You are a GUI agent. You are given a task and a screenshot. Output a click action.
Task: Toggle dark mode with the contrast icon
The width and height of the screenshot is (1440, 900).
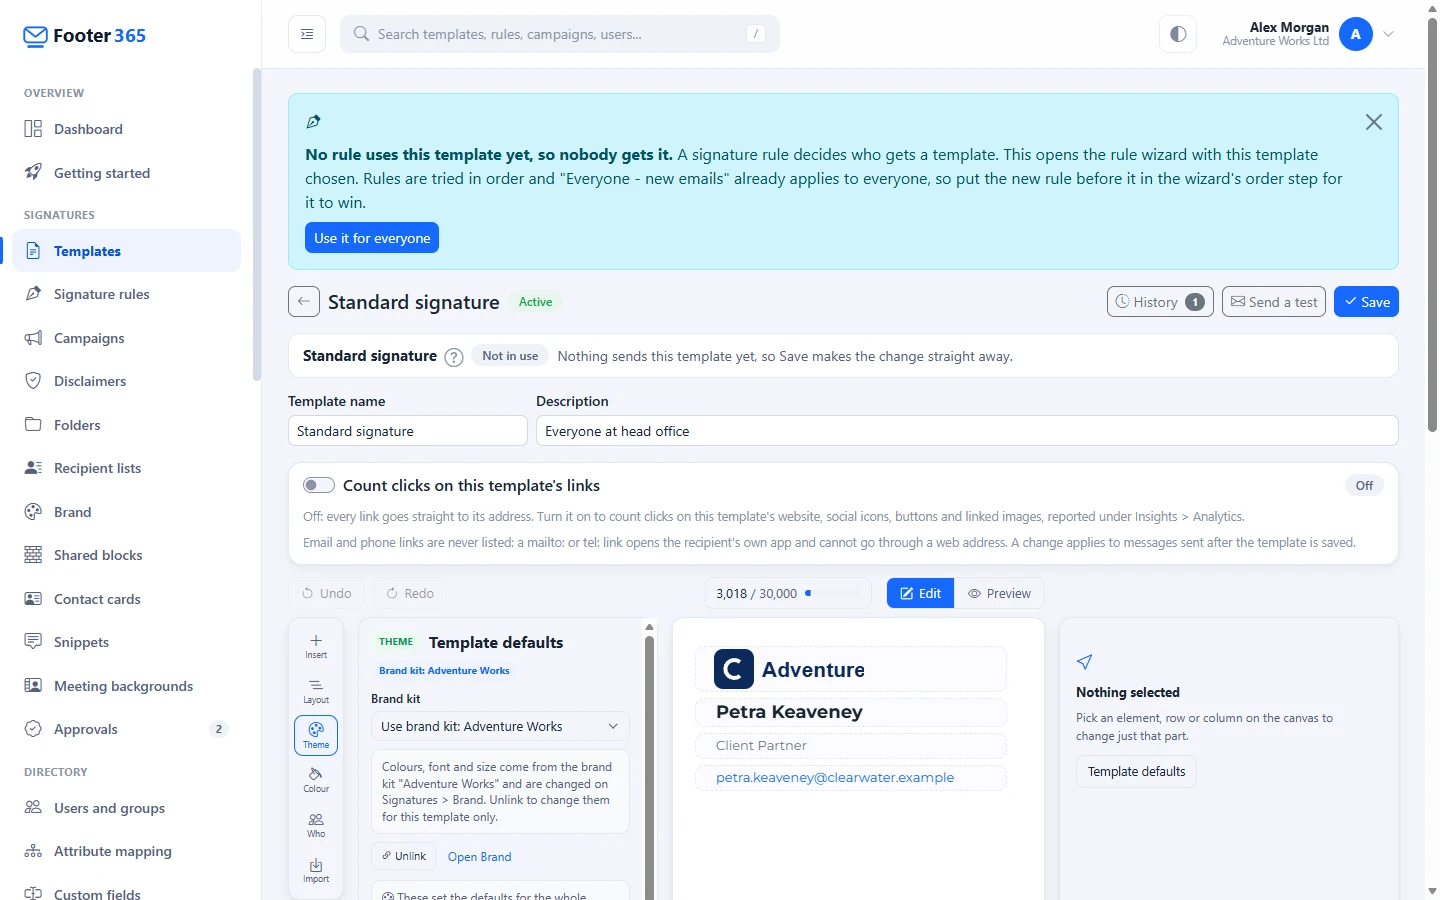point(1178,34)
